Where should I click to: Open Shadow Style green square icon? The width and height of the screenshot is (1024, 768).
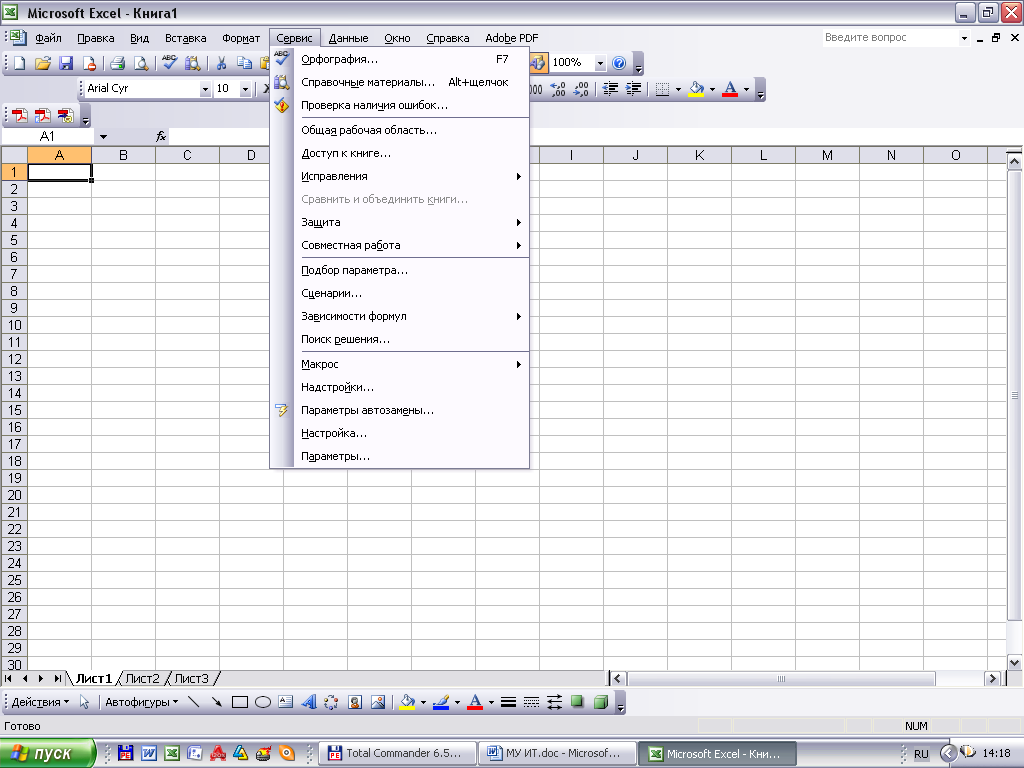tap(577, 702)
